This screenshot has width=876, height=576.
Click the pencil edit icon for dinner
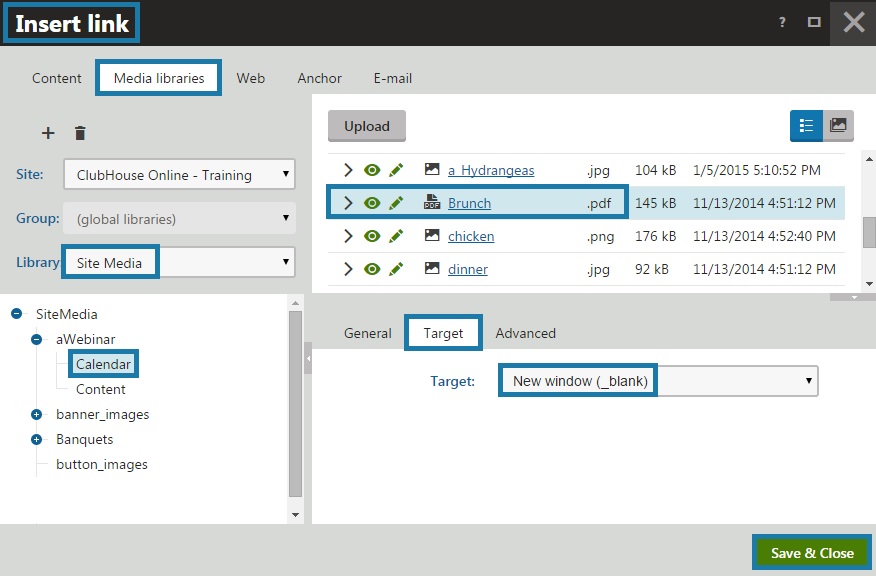coord(396,269)
